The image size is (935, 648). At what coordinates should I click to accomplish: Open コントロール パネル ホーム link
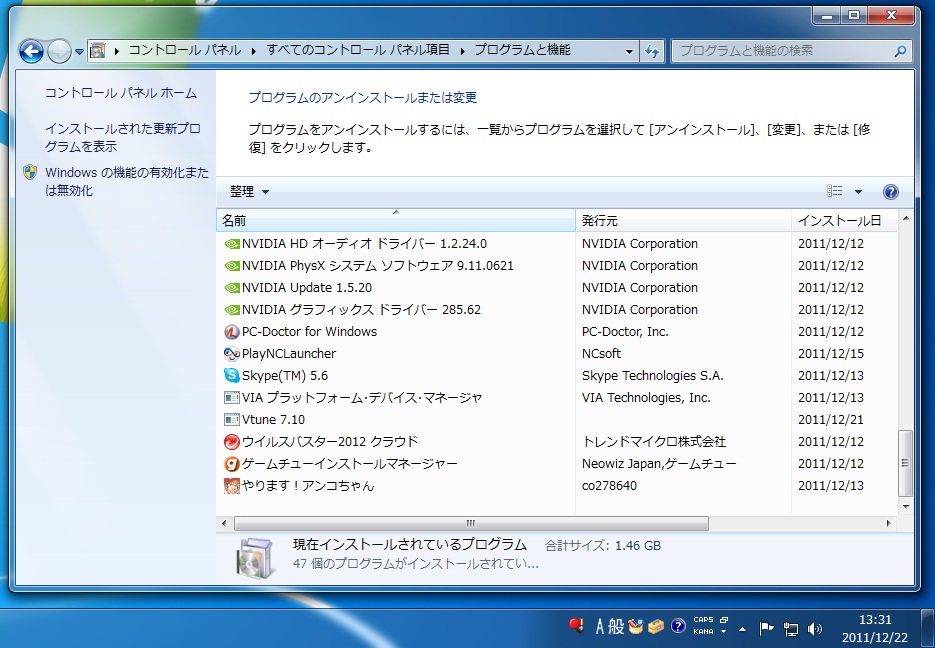[x=121, y=93]
